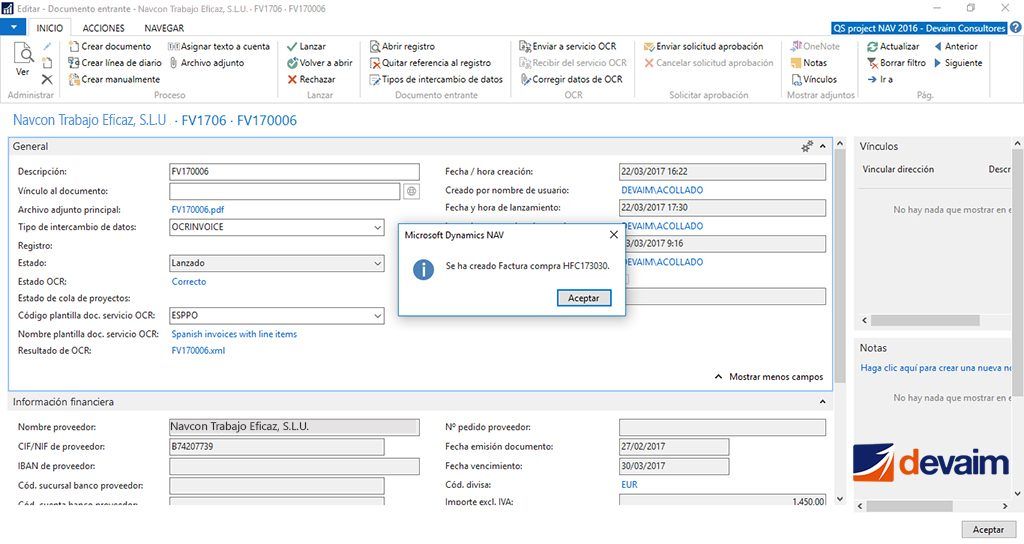Click Quitar referencia al registro

click(430, 63)
